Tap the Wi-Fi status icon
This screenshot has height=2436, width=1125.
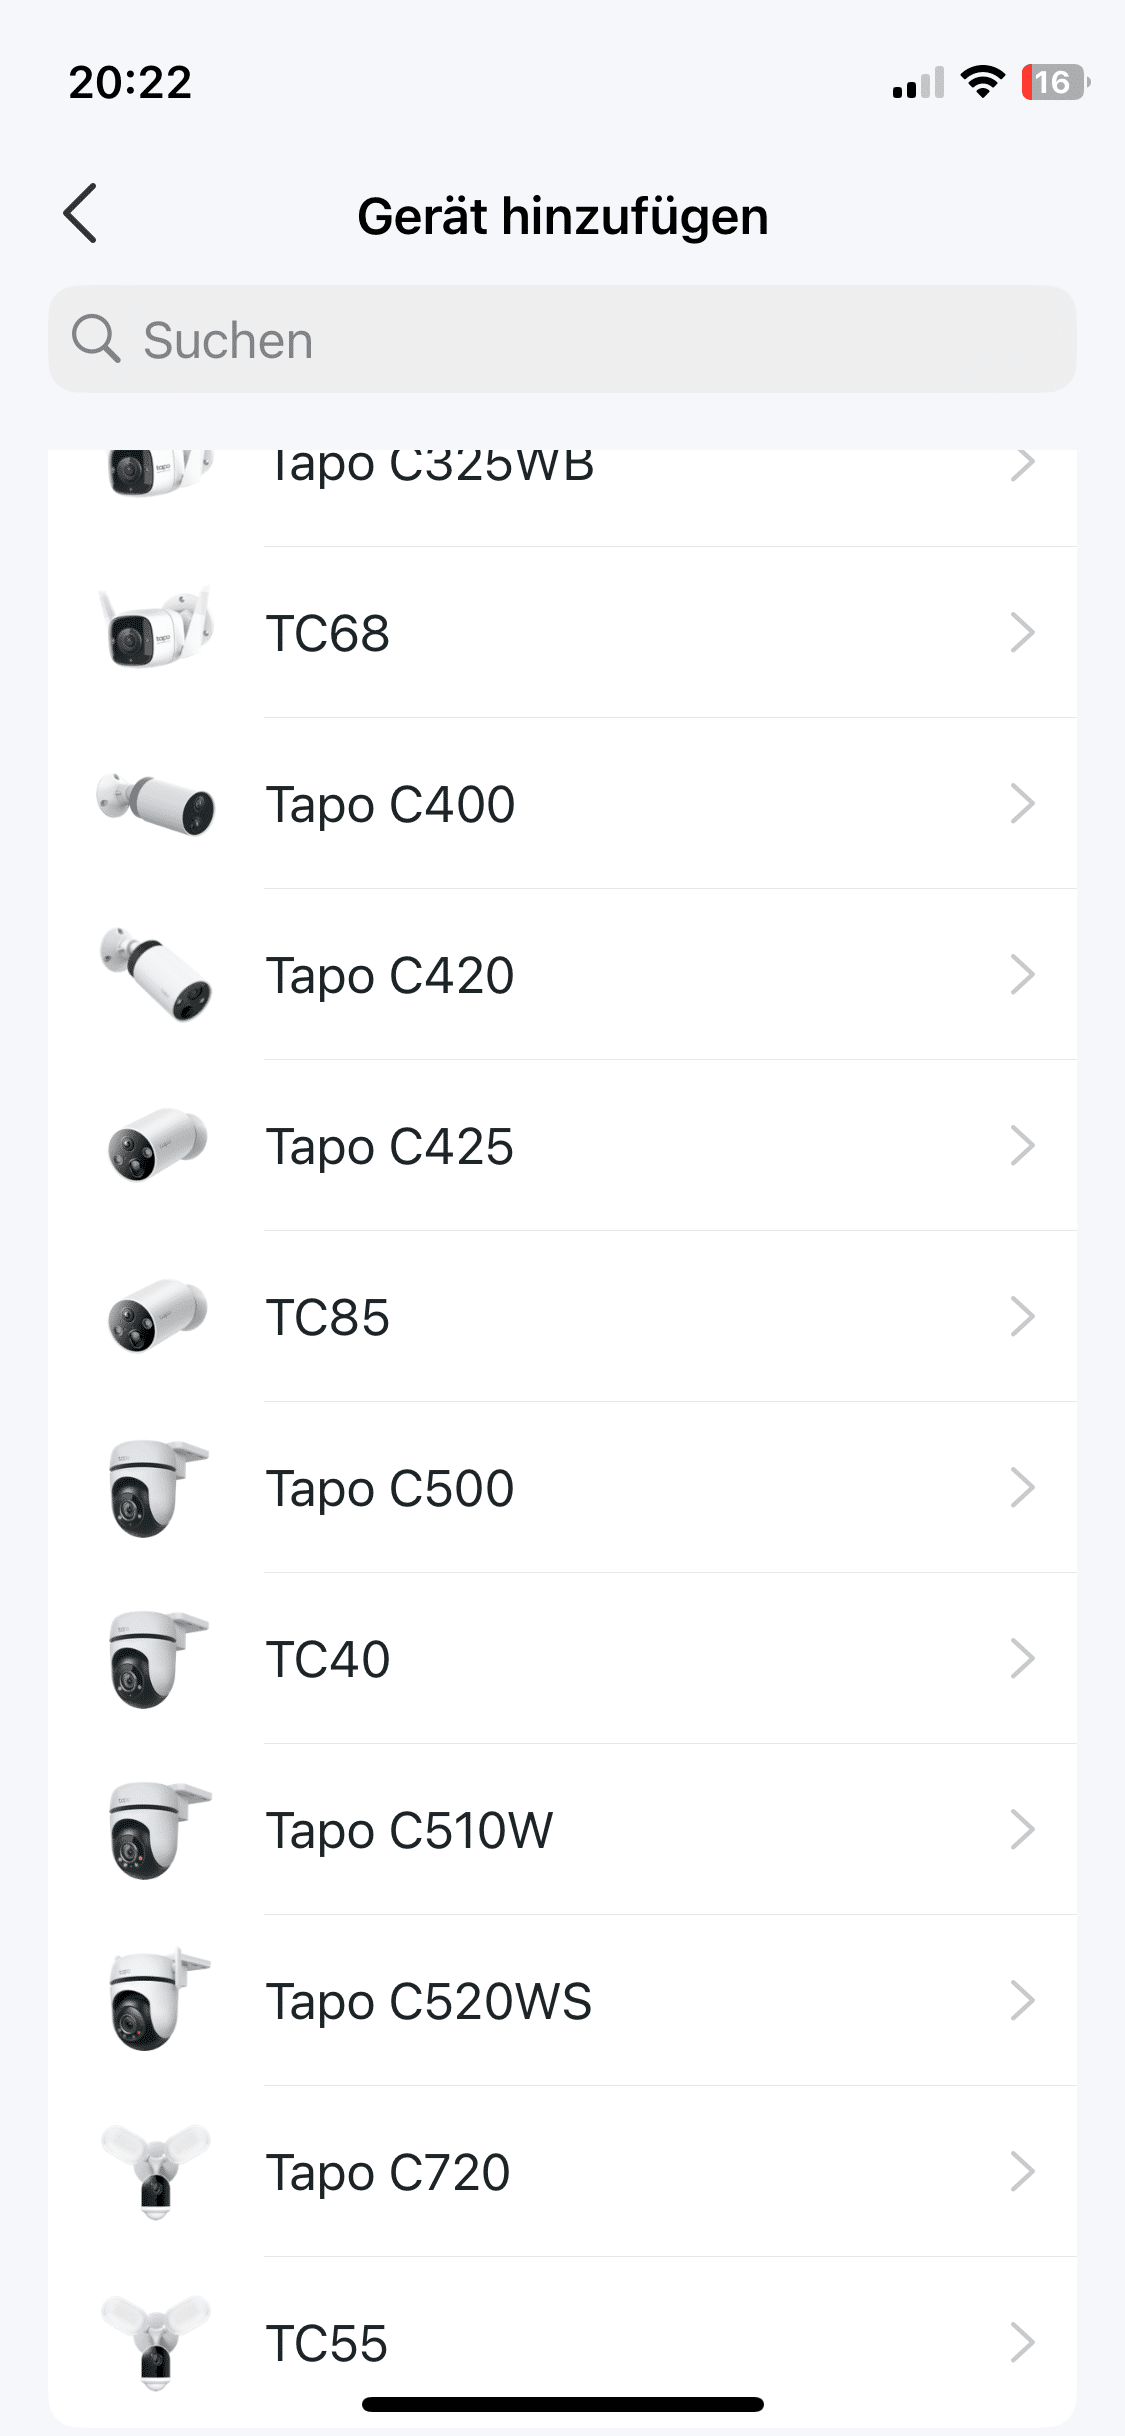click(982, 82)
